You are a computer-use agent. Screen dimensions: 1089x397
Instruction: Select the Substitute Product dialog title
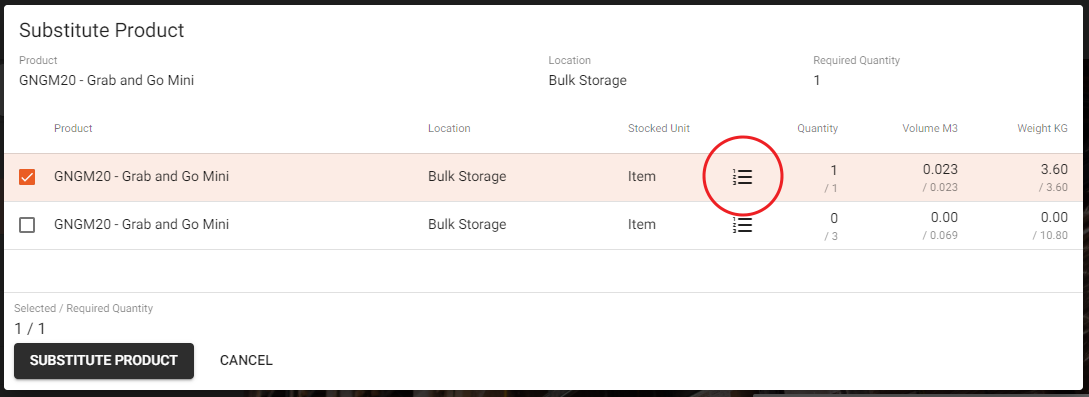[x=101, y=31]
